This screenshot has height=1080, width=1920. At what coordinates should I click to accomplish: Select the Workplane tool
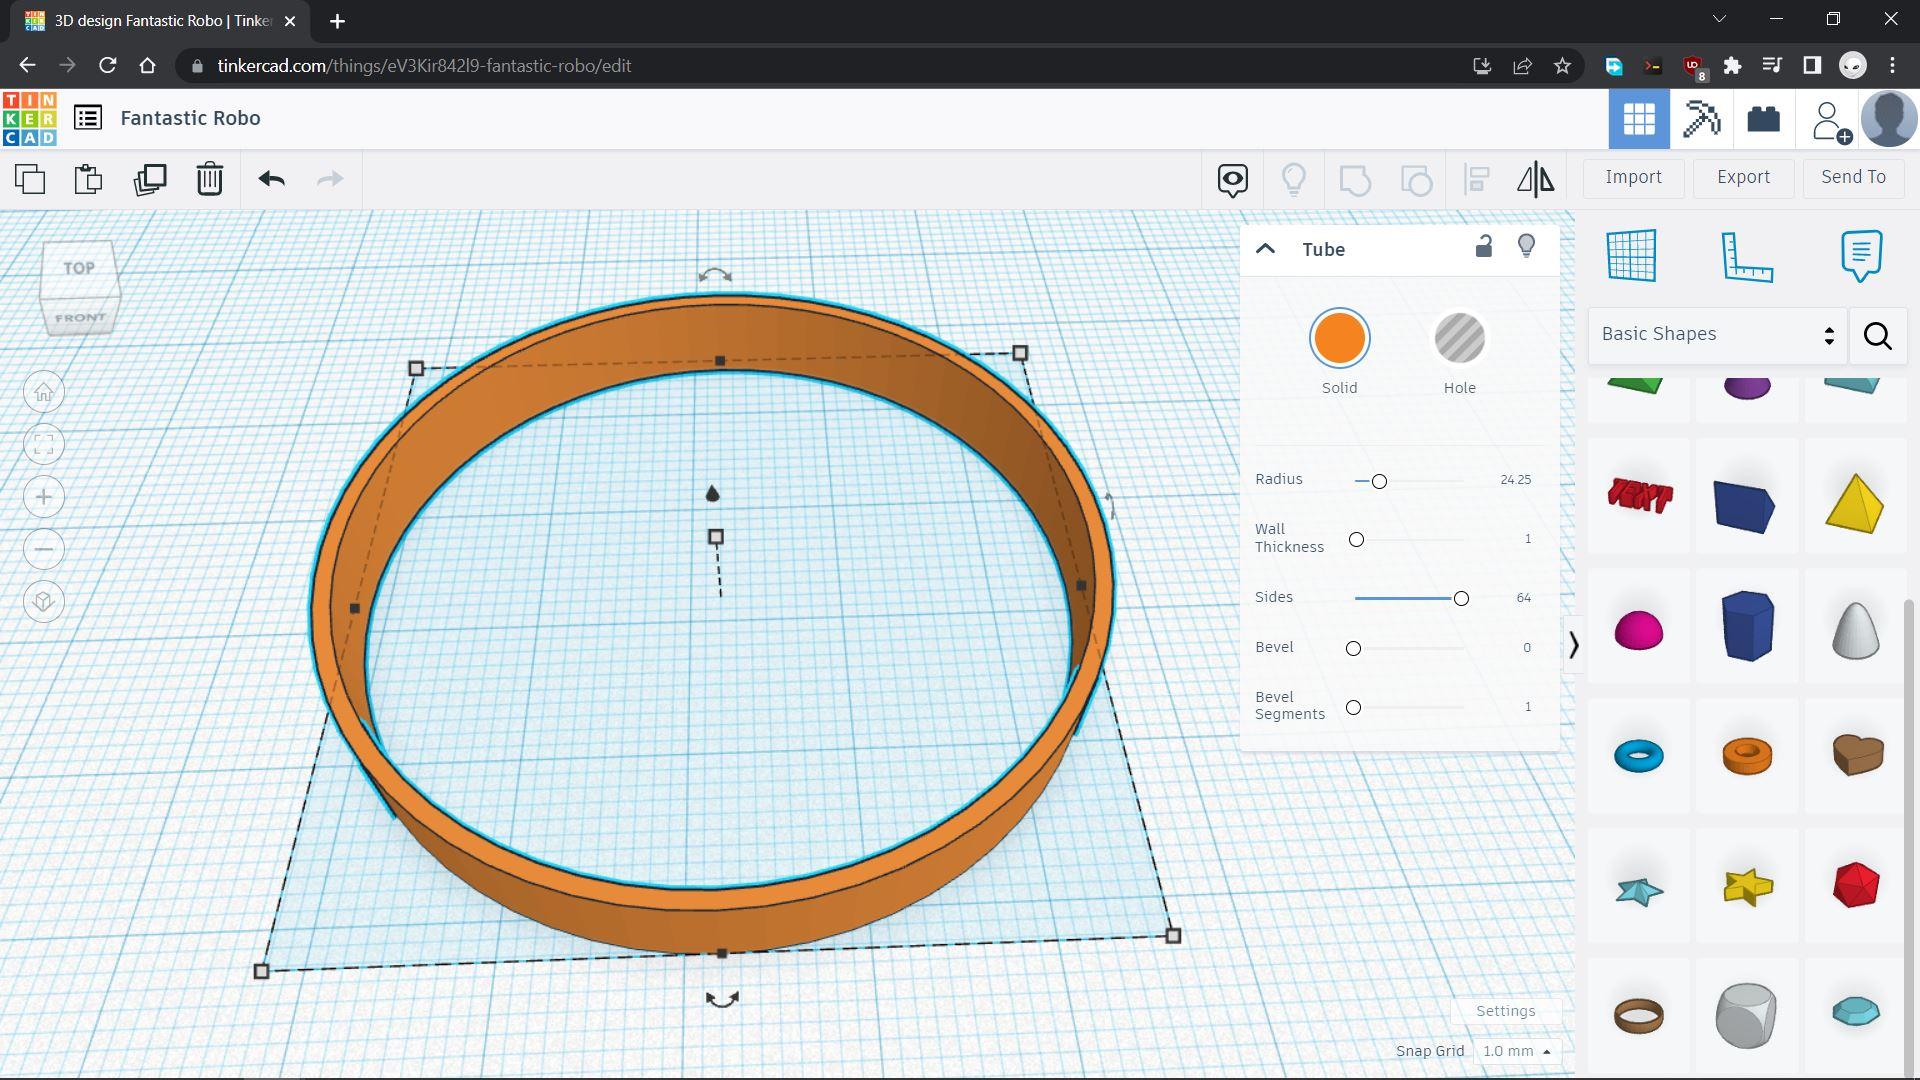tap(1631, 256)
